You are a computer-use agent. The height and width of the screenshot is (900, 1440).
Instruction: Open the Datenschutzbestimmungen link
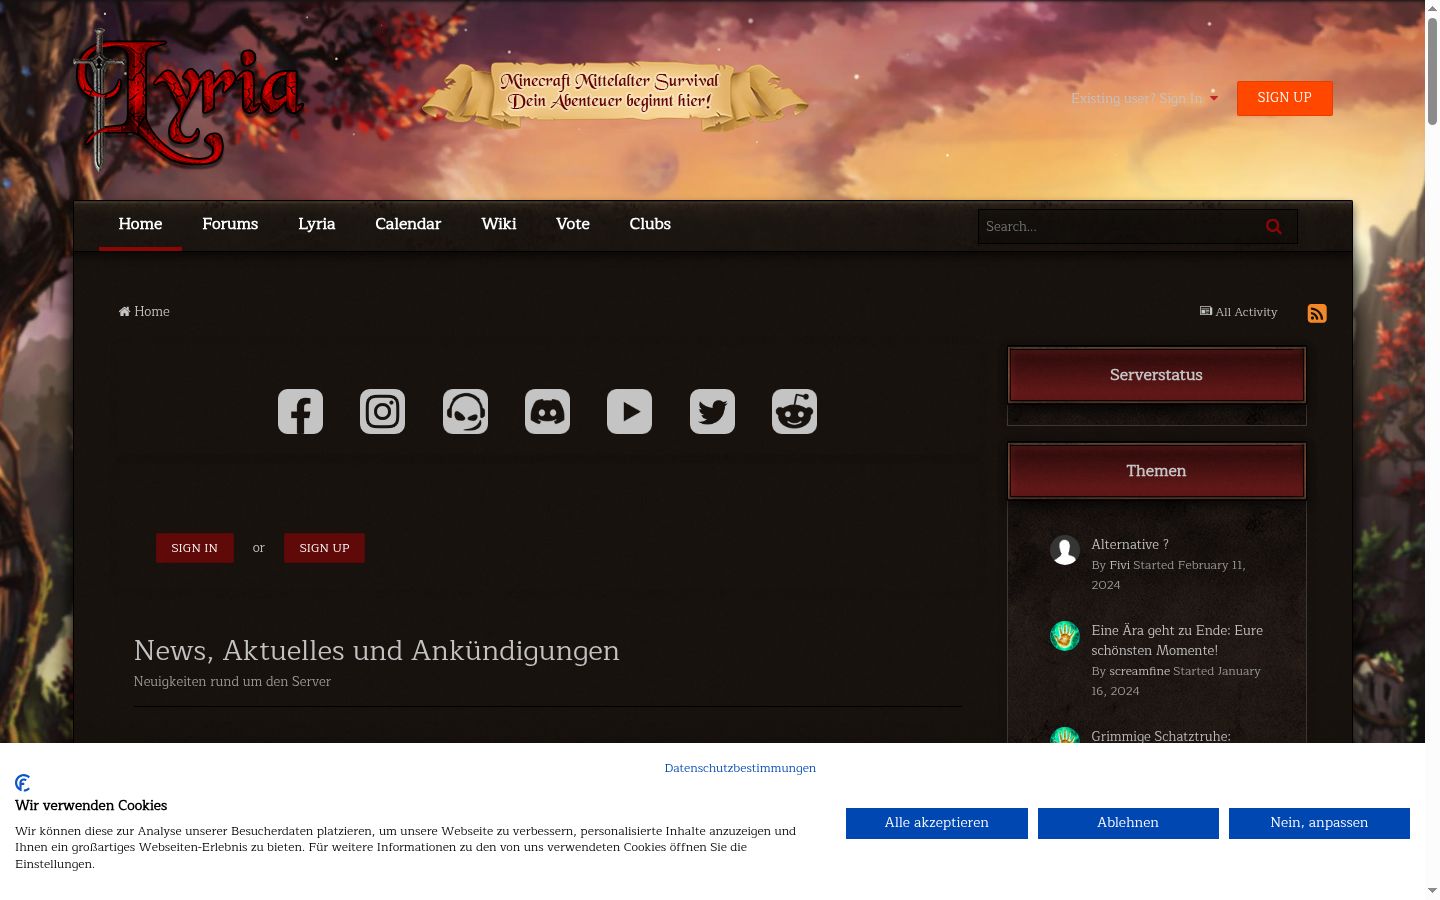point(740,768)
